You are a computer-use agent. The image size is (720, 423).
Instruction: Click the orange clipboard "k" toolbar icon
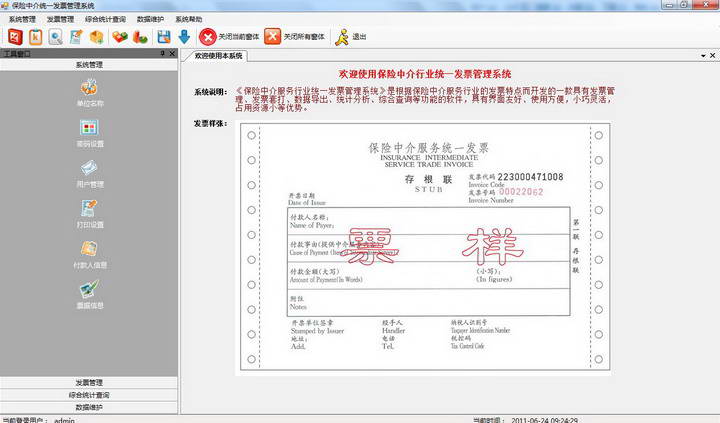[35, 37]
